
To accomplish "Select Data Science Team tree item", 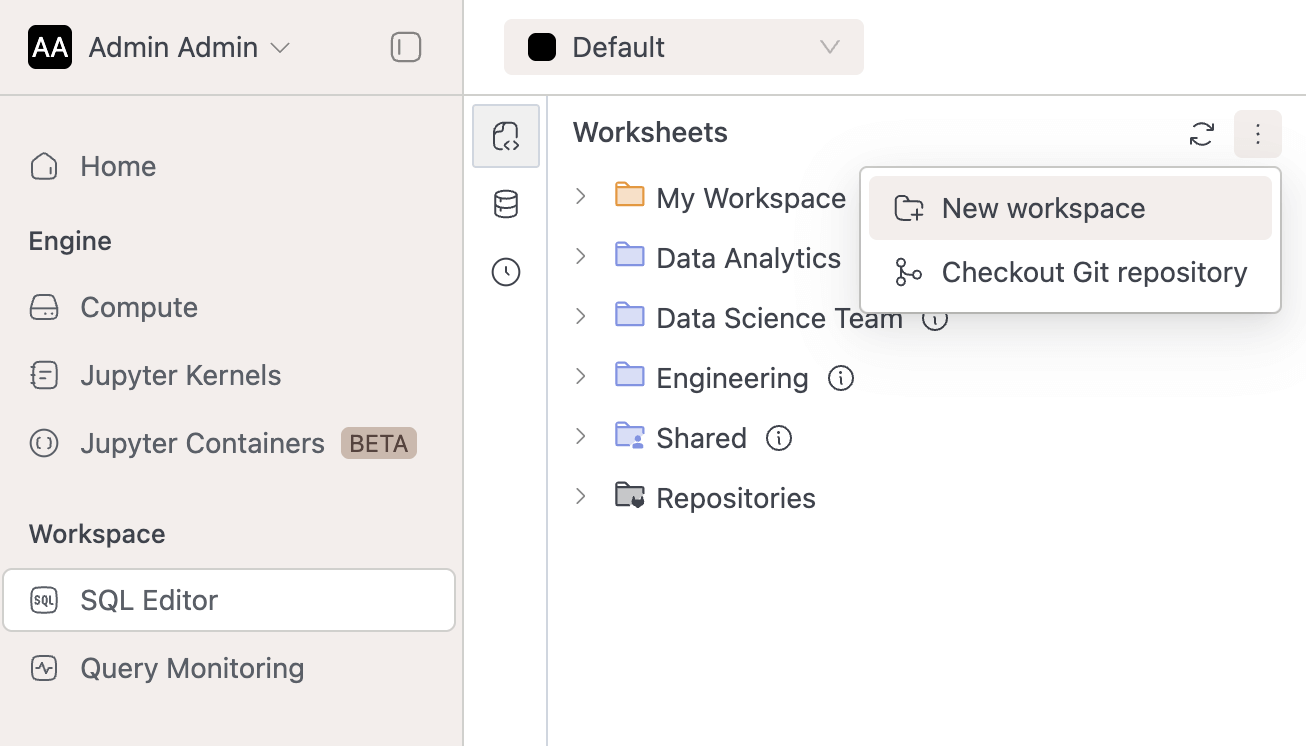I will pyautogui.click(x=779, y=318).
